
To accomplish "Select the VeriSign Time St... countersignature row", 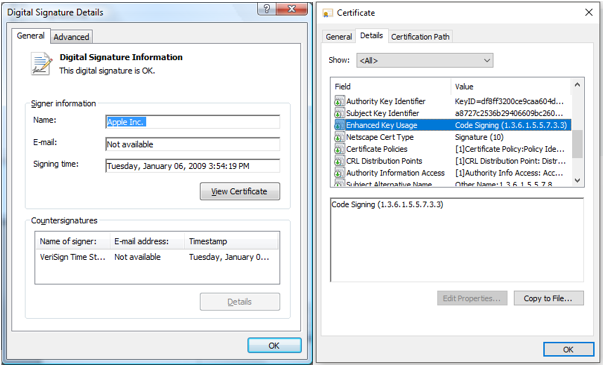I will [x=157, y=257].
